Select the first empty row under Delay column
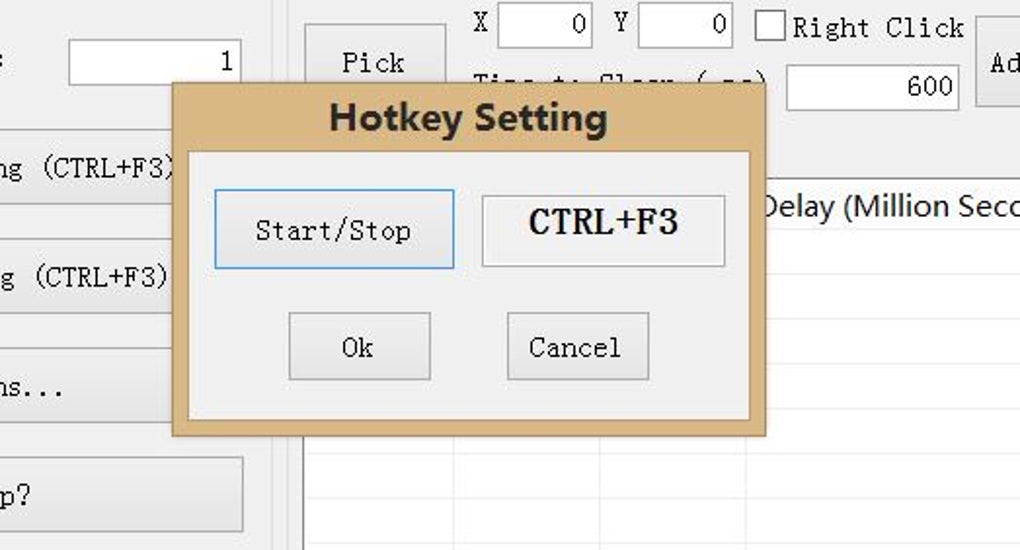Image resolution: width=1020 pixels, height=550 pixels. tap(890, 251)
